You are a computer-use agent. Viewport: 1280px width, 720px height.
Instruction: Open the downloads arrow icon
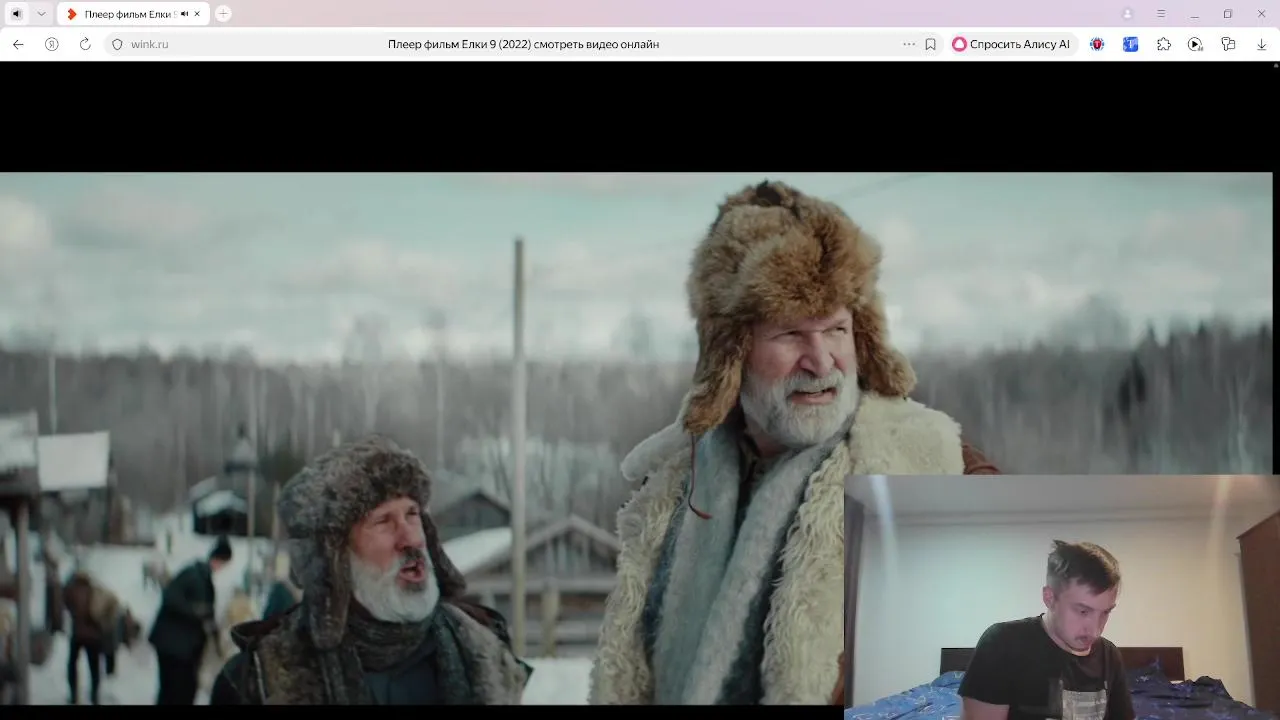1261,44
